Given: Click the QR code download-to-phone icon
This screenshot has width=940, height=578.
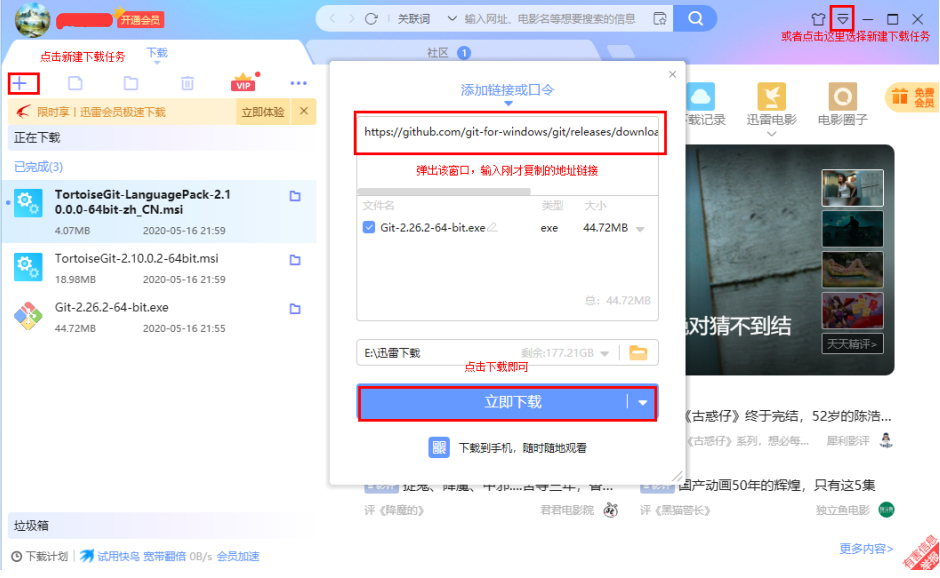Looking at the screenshot, I should pos(439,447).
